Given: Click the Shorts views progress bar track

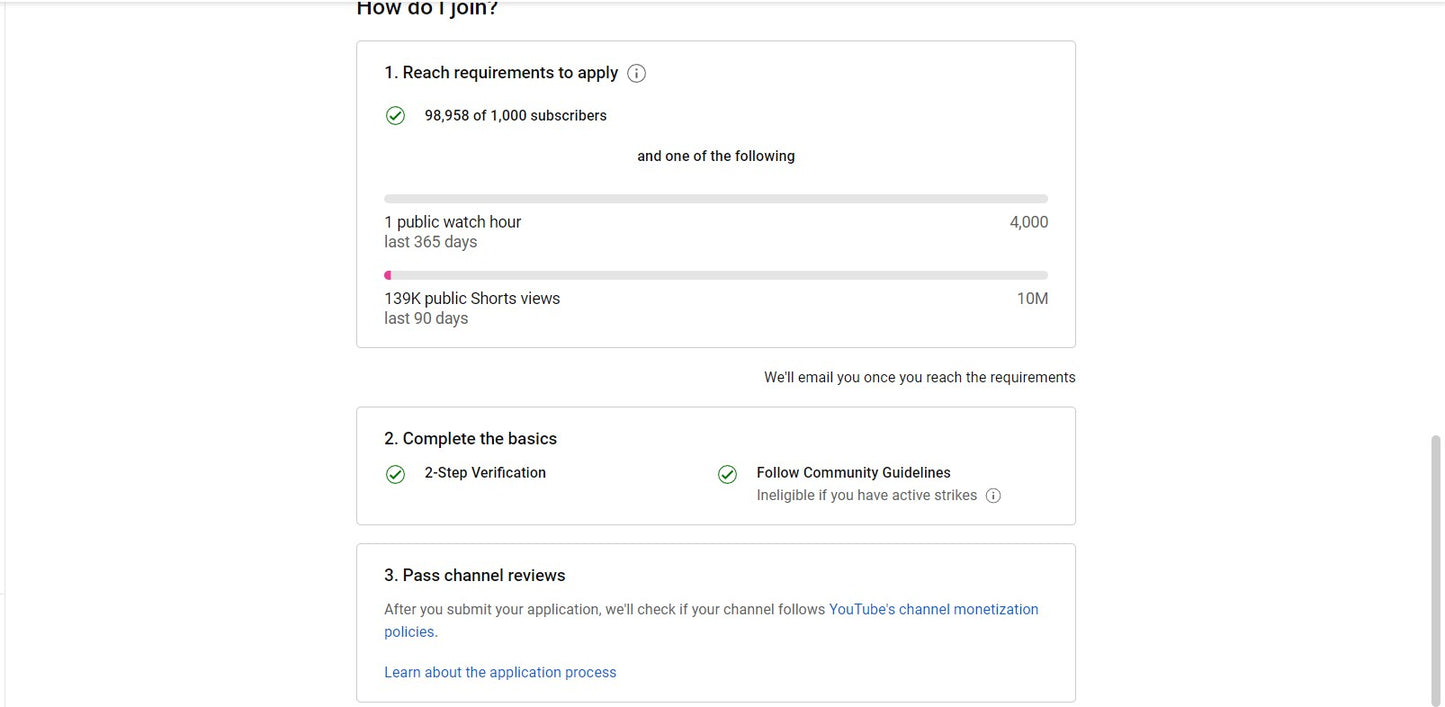Looking at the screenshot, I should click(x=716, y=275).
